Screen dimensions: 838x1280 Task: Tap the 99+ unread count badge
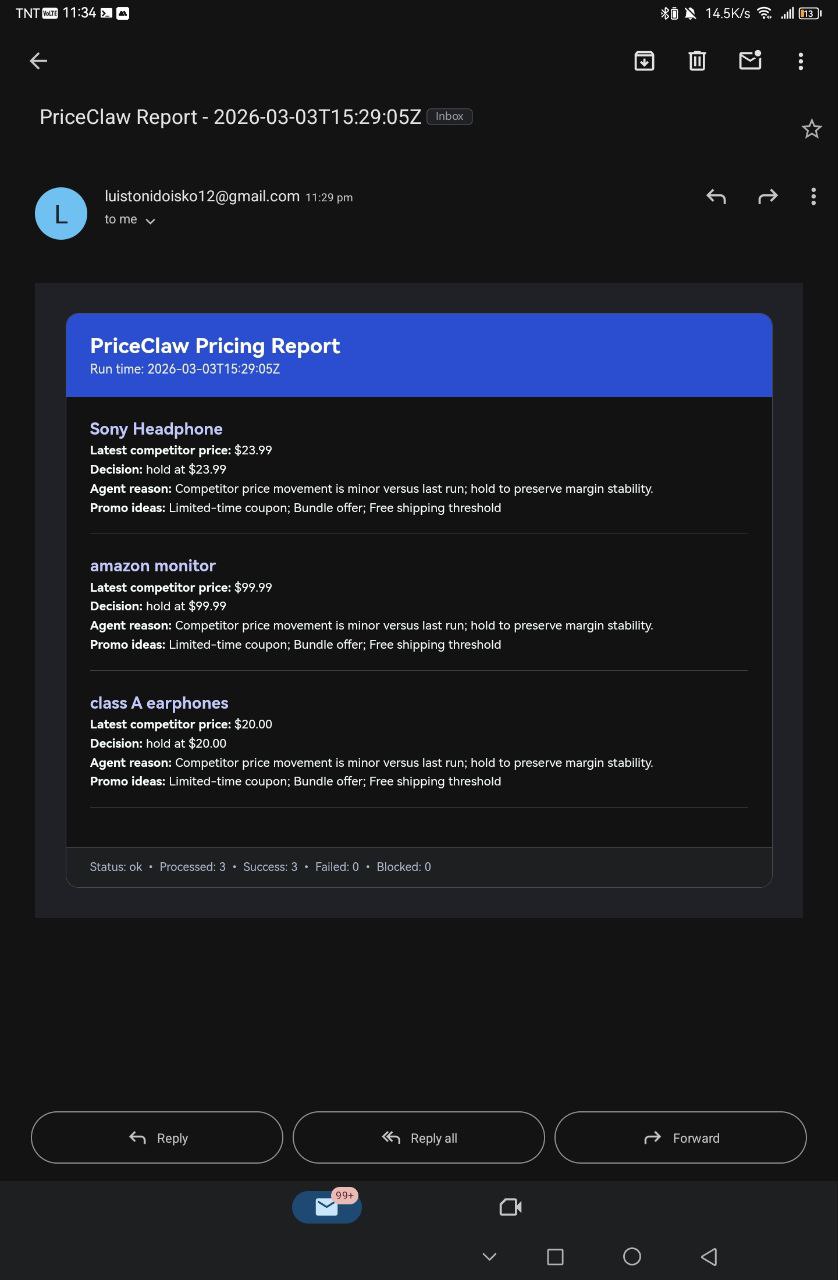[x=344, y=1195]
